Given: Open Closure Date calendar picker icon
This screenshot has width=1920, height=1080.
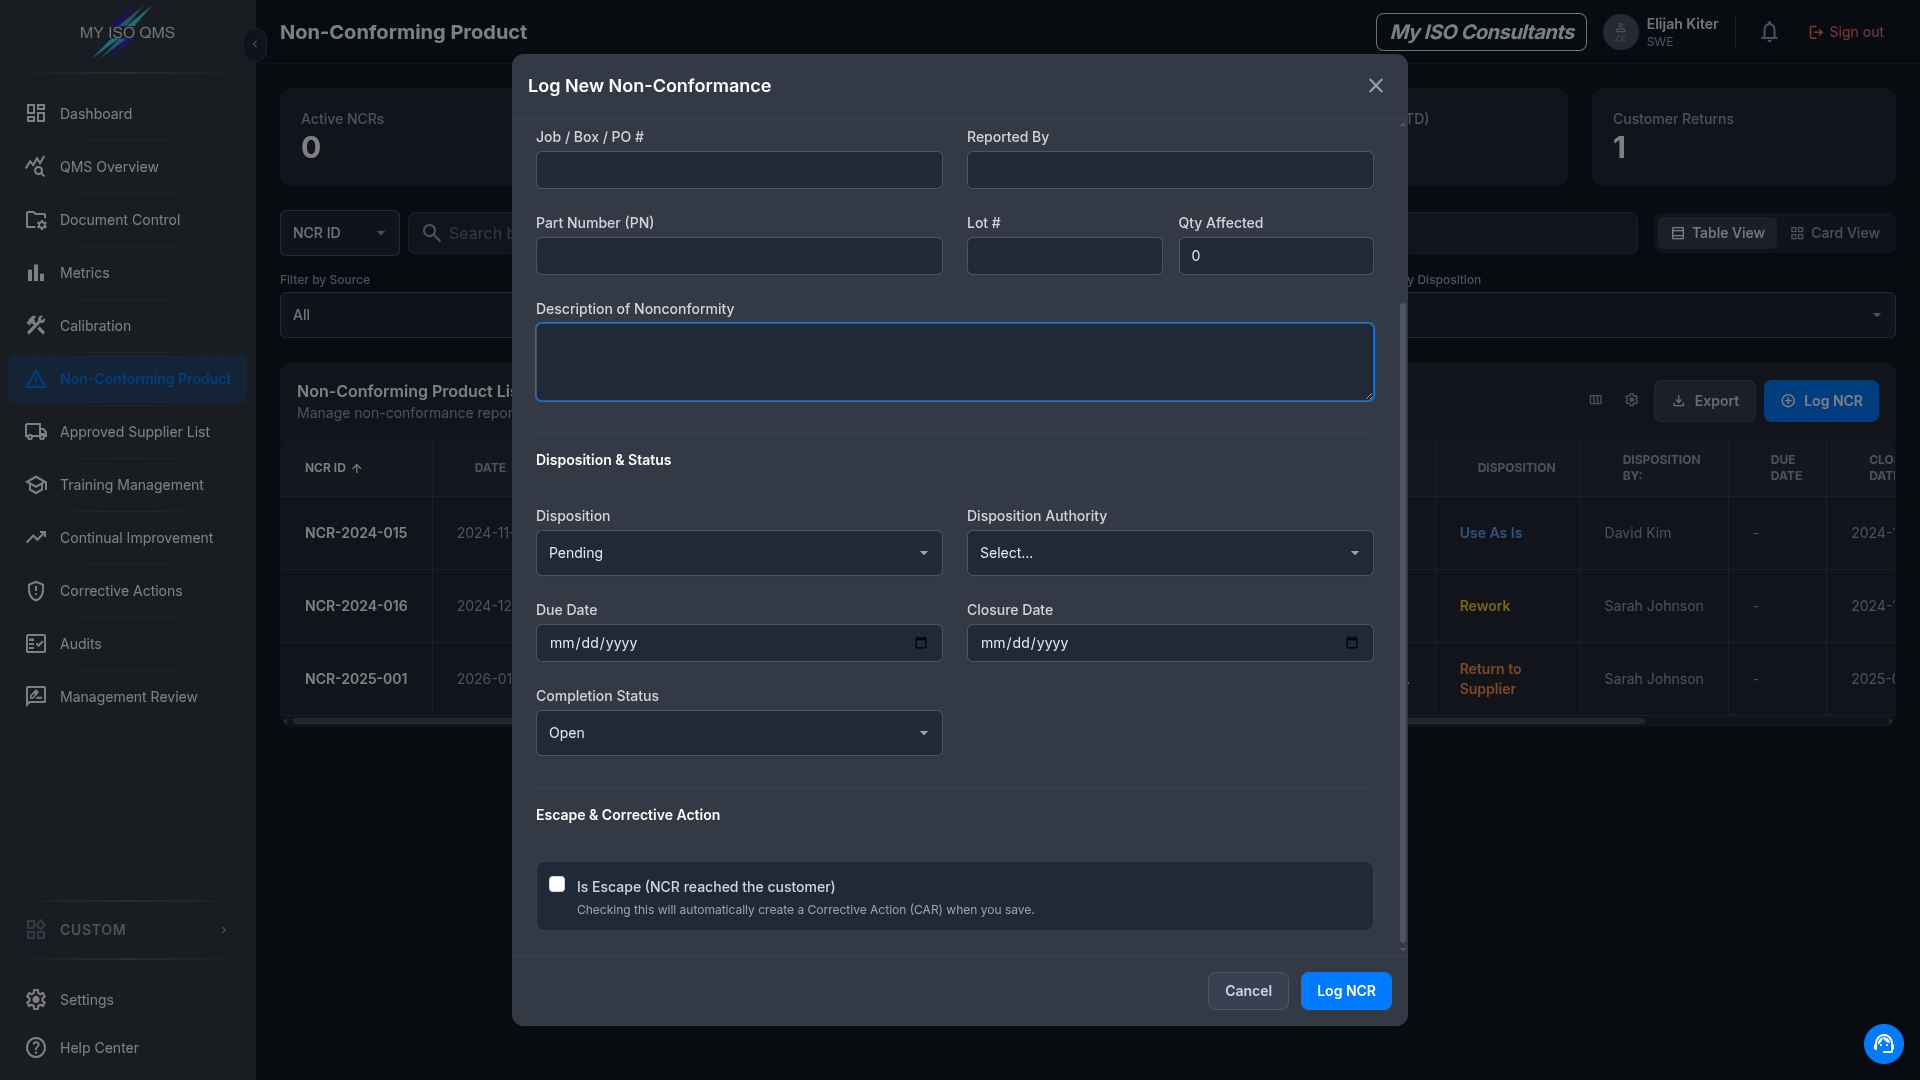Looking at the screenshot, I should (x=1352, y=643).
